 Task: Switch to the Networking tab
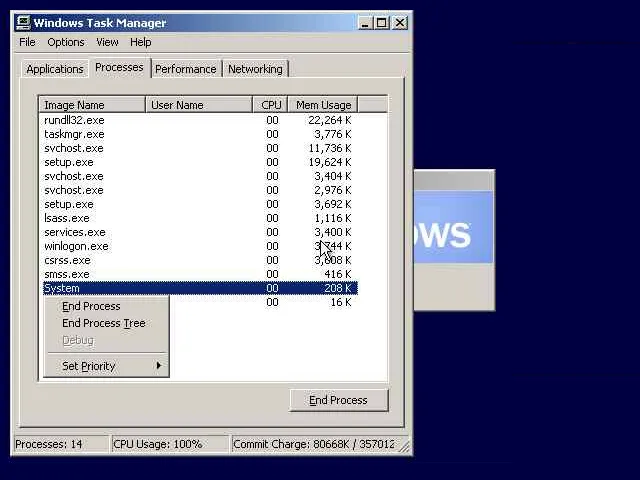click(x=255, y=69)
